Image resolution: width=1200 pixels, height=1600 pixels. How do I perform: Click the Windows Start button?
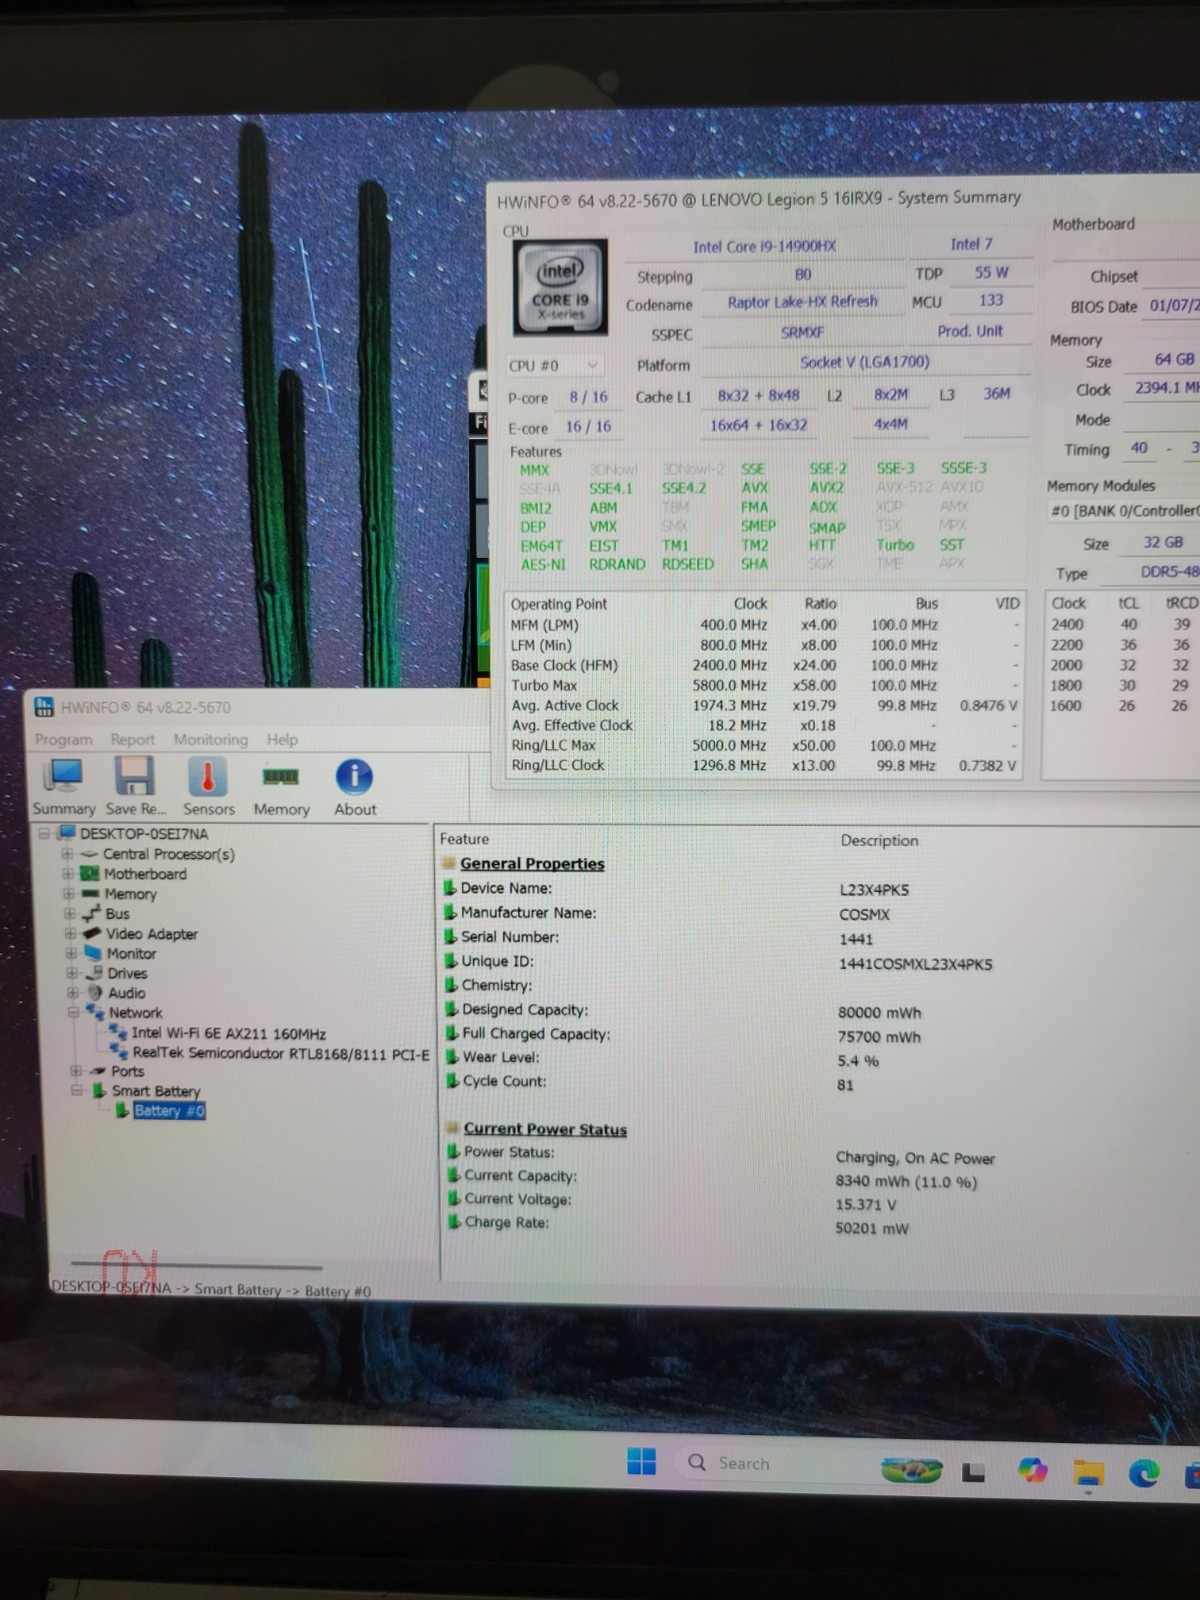[x=641, y=1461]
